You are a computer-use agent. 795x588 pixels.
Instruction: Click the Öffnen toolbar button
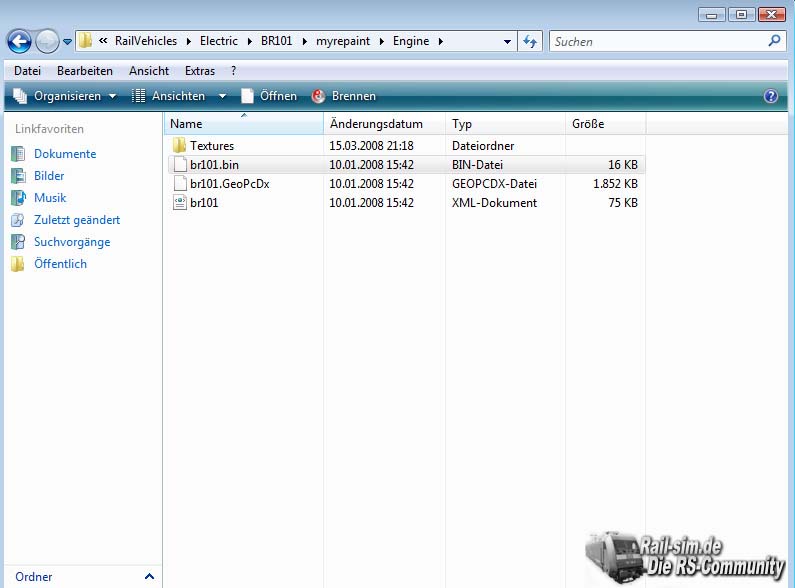[x=269, y=96]
